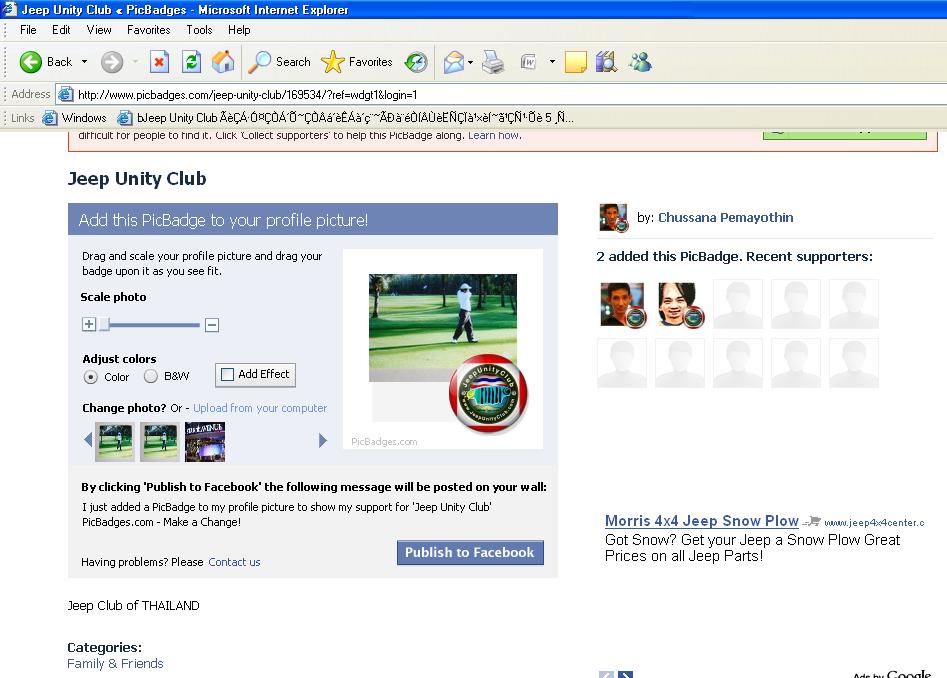The width and height of the screenshot is (947, 678).
Task: Open the Messenger people icon
Action: point(640,62)
